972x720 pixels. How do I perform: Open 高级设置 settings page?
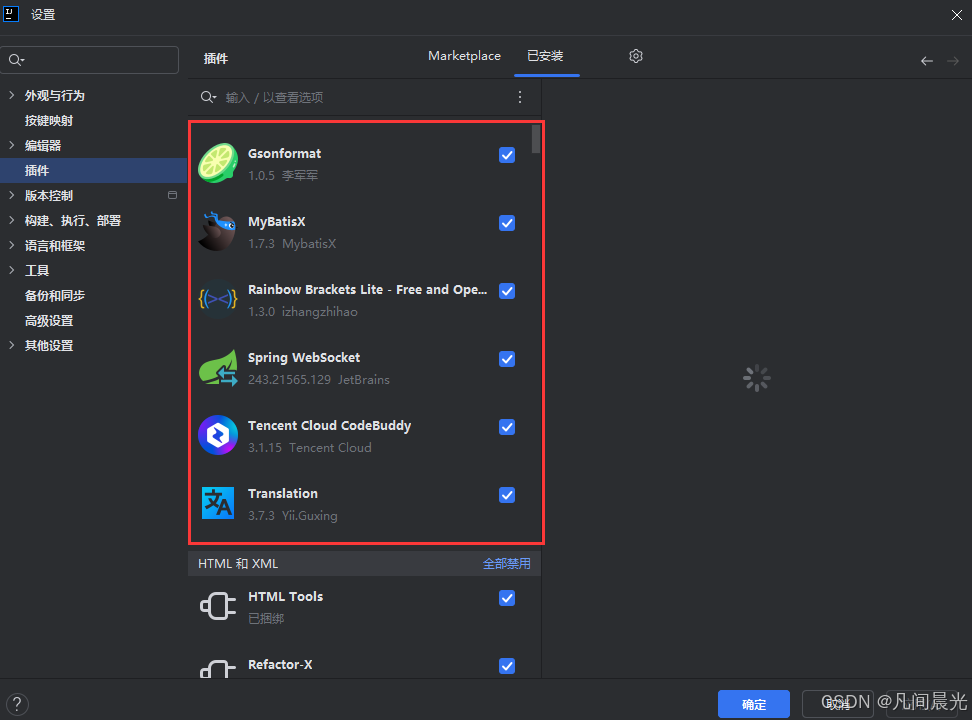pyautogui.click(x=49, y=321)
